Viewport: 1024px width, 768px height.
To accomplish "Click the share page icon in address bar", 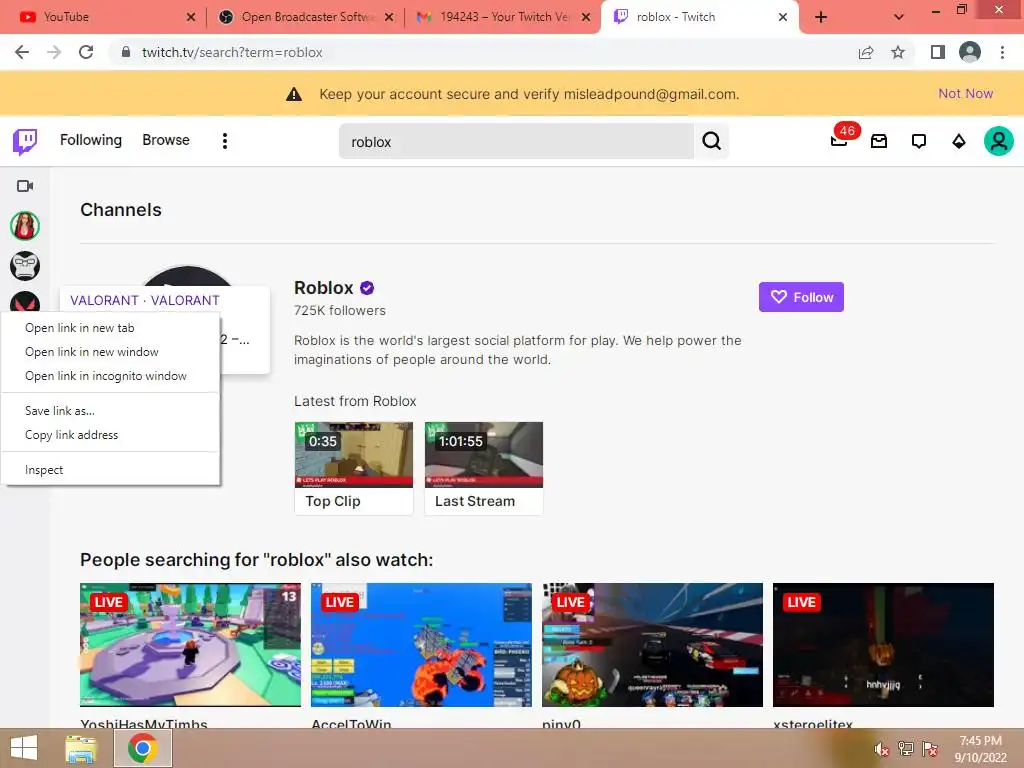I will click(866, 52).
